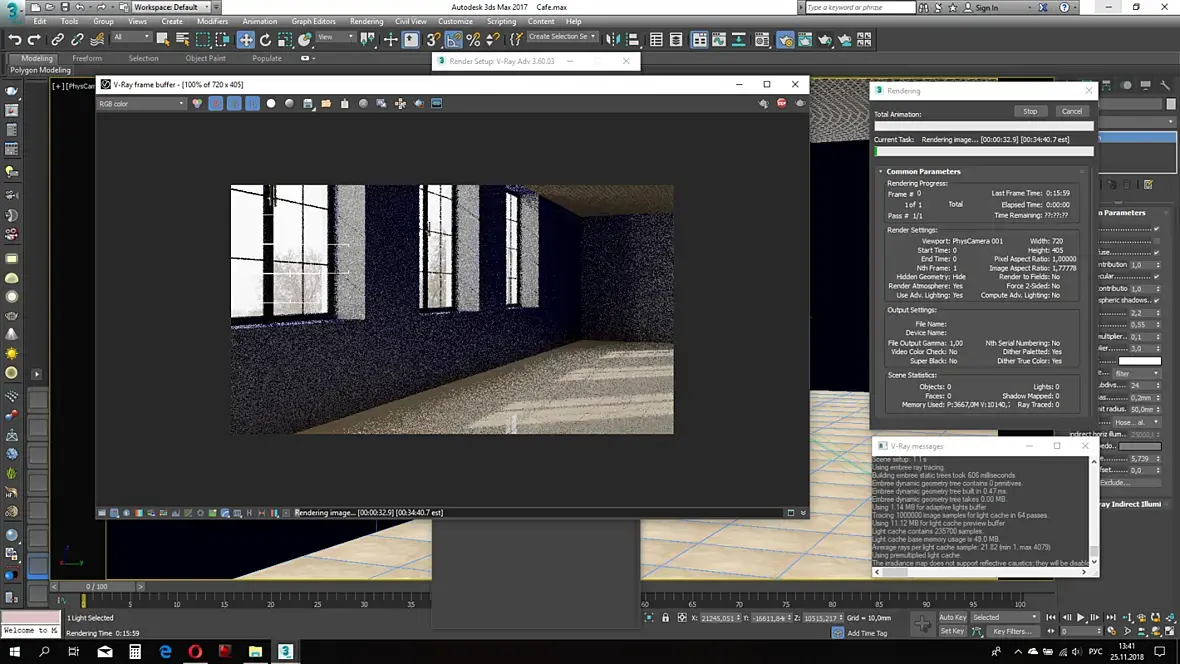Toggle the atmospheric shadows checkbox
The image size is (1180, 664).
pos(1157,300)
